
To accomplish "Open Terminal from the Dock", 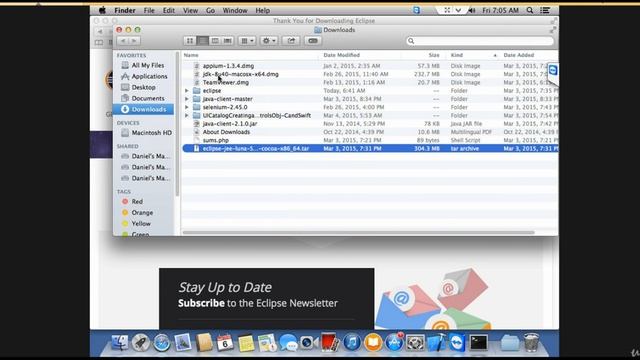I will tap(478, 343).
